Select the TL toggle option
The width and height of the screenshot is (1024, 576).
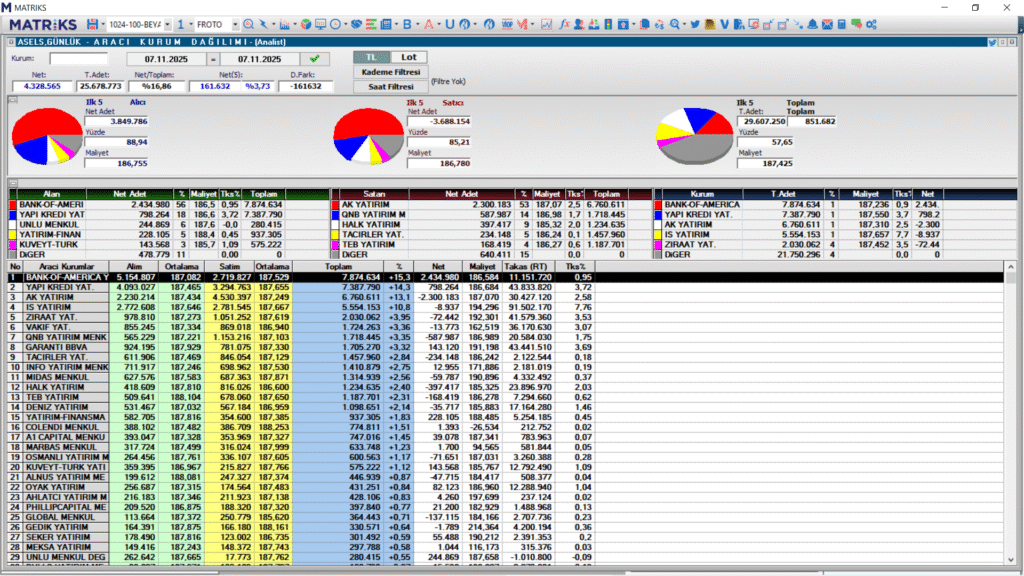coord(371,58)
